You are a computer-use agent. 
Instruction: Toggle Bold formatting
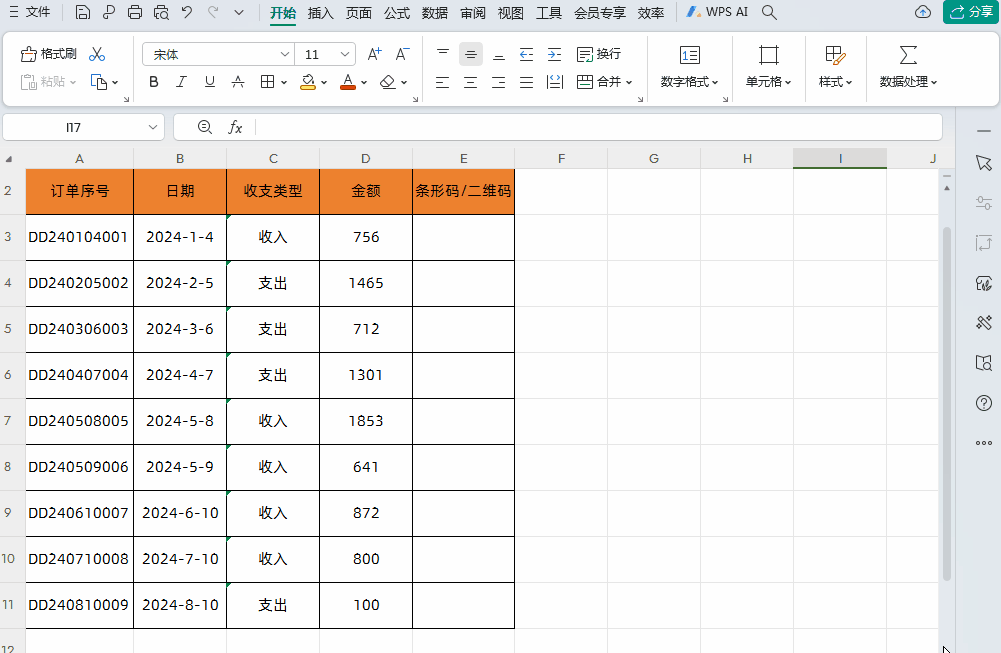(153, 82)
